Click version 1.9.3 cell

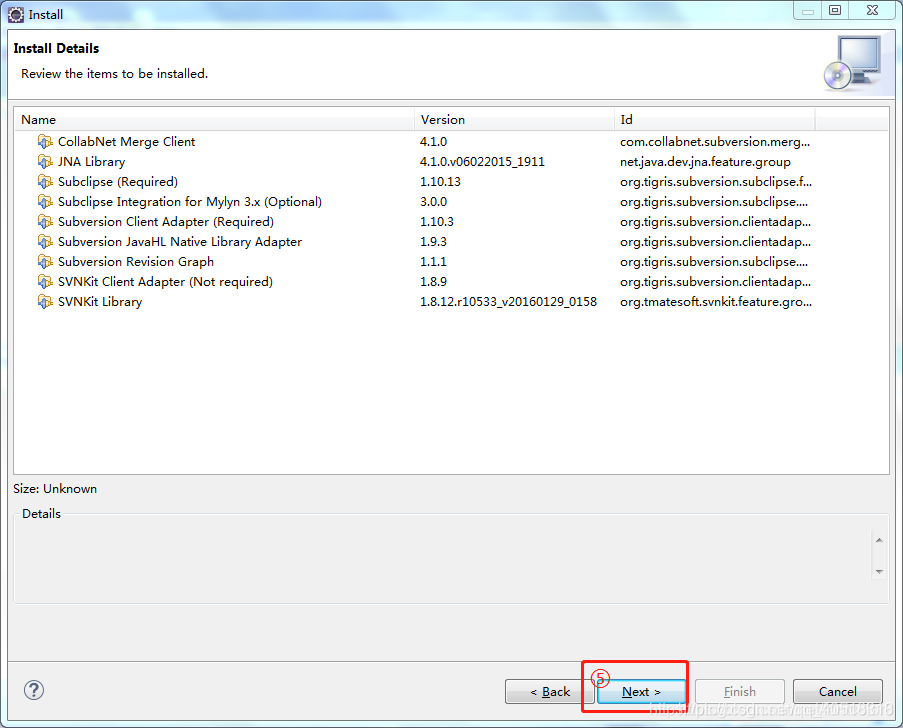(x=433, y=242)
